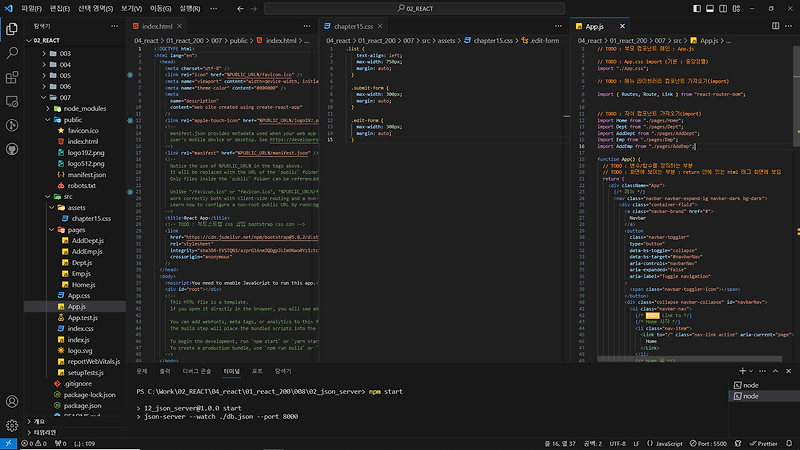Expand the node_modules folder
Screen dimensions: 800x450
pos(84,108)
